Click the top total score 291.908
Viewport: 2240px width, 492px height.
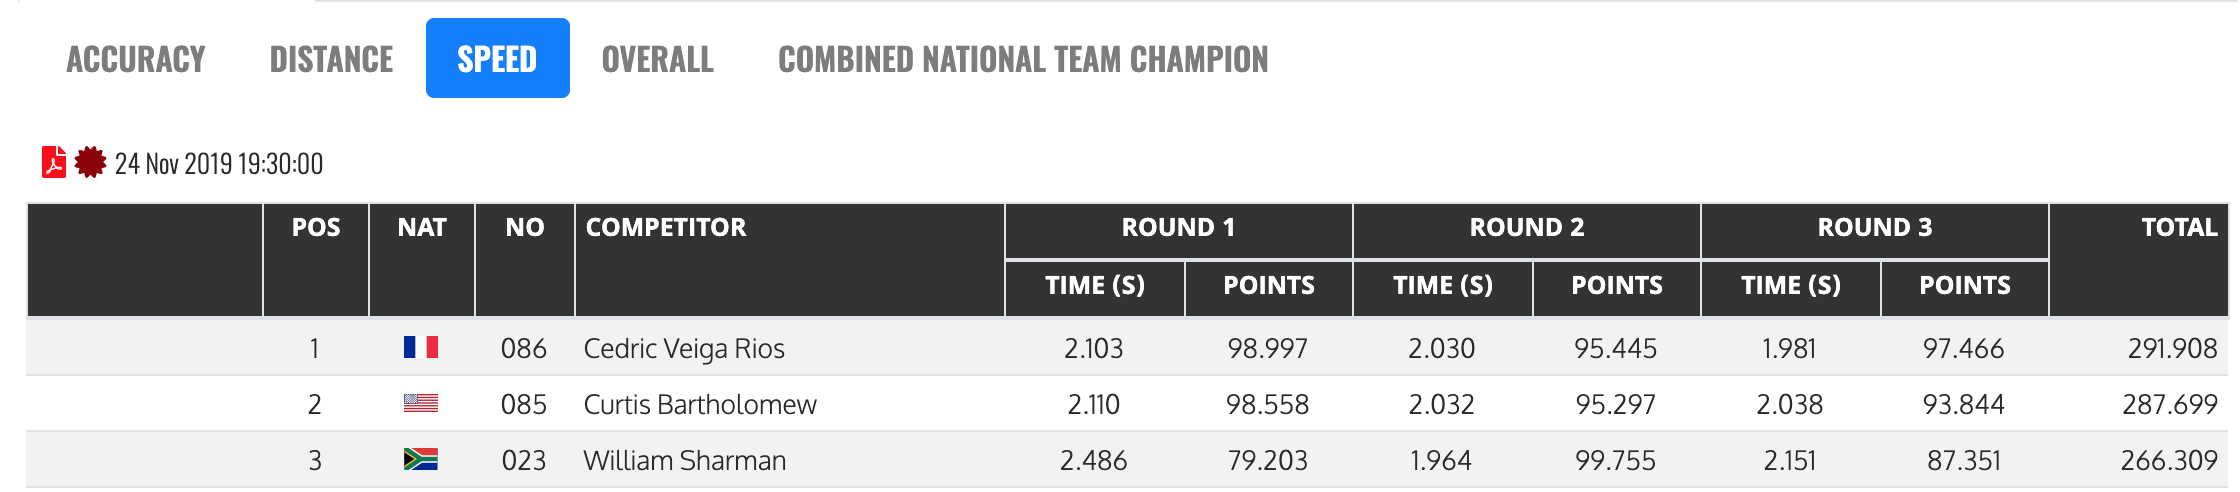click(2172, 348)
